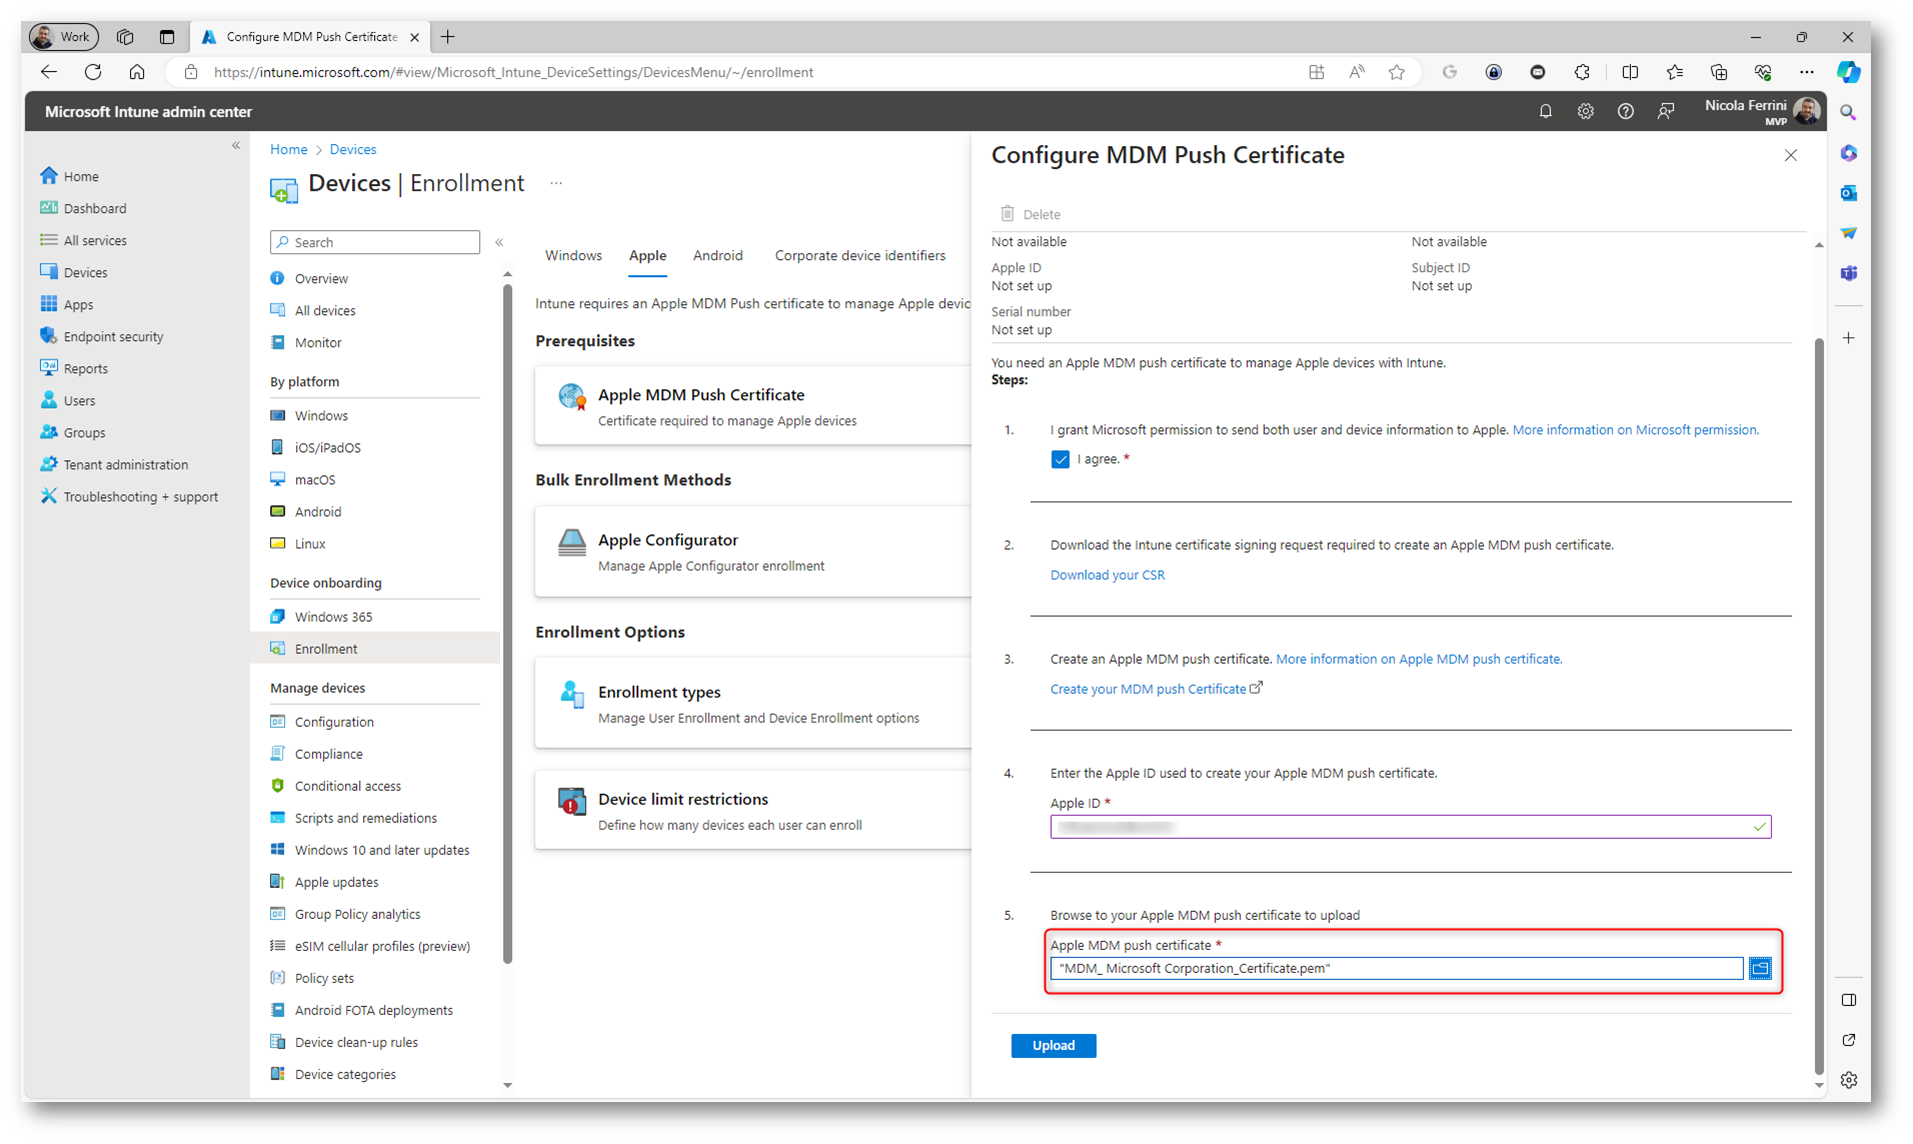Collapse the Devices menu with double chevron
The image size is (1913, 1144).
[x=499, y=242]
